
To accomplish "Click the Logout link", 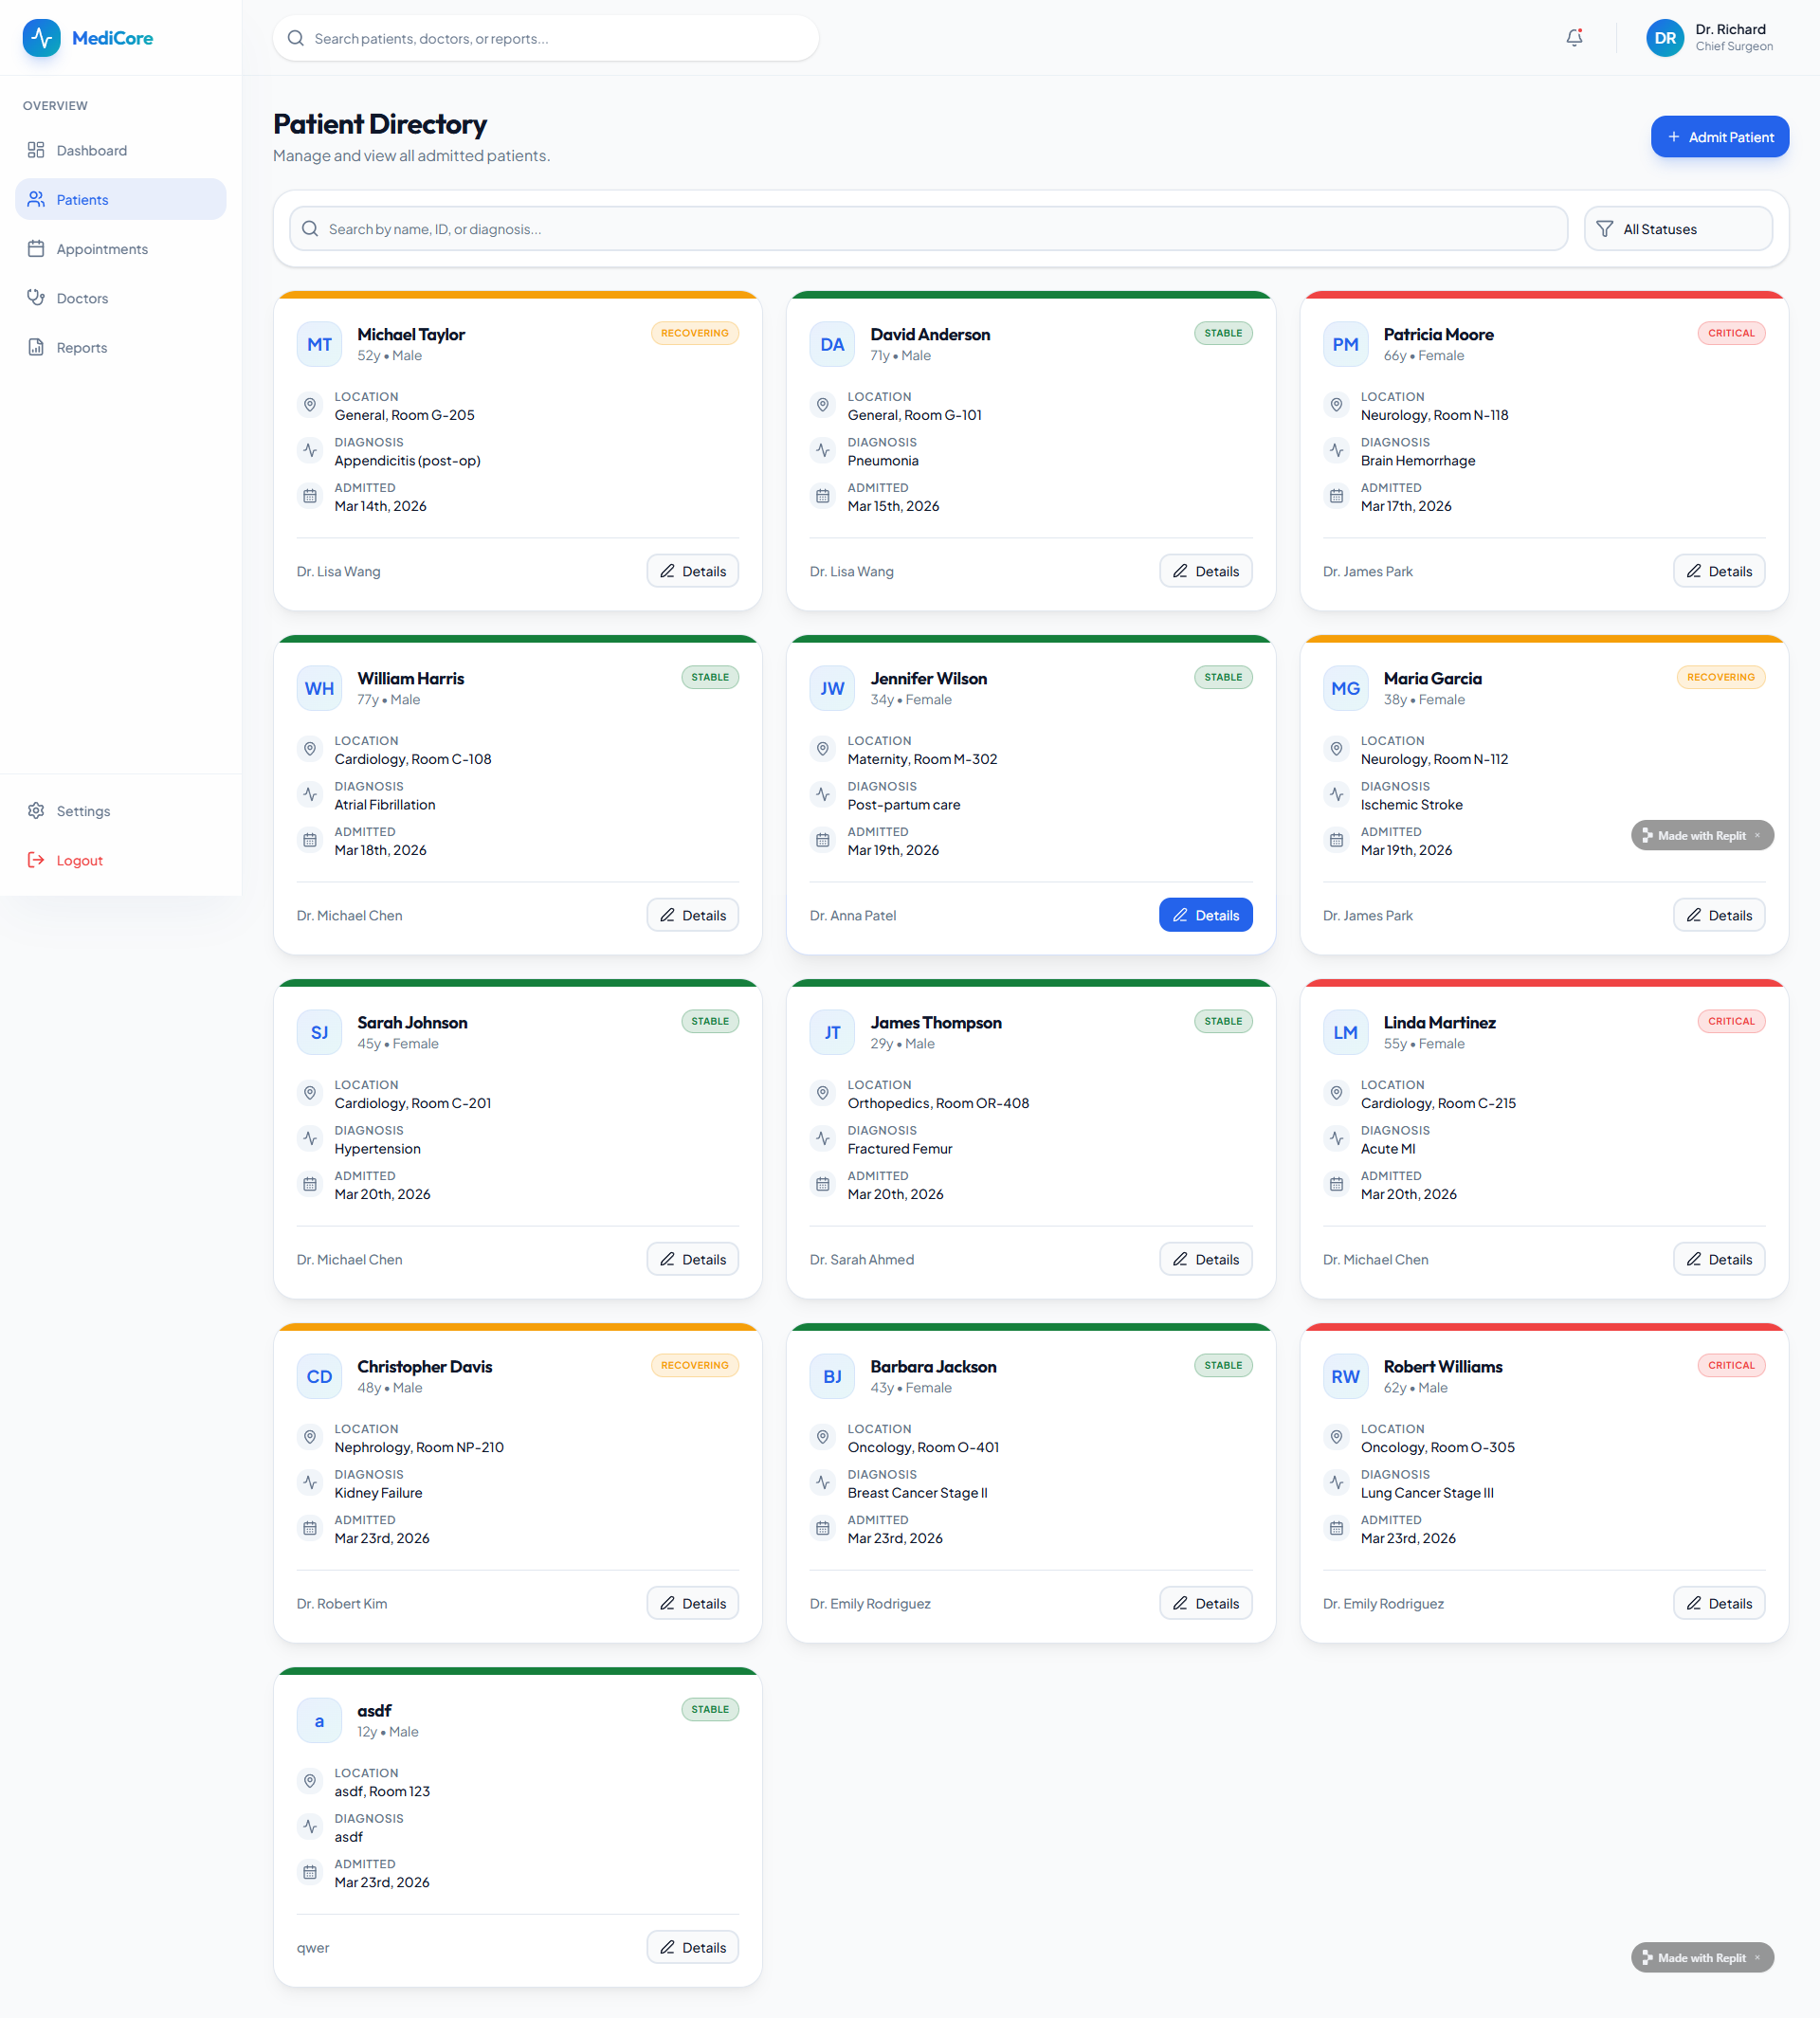I will pyautogui.click(x=79, y=860).
